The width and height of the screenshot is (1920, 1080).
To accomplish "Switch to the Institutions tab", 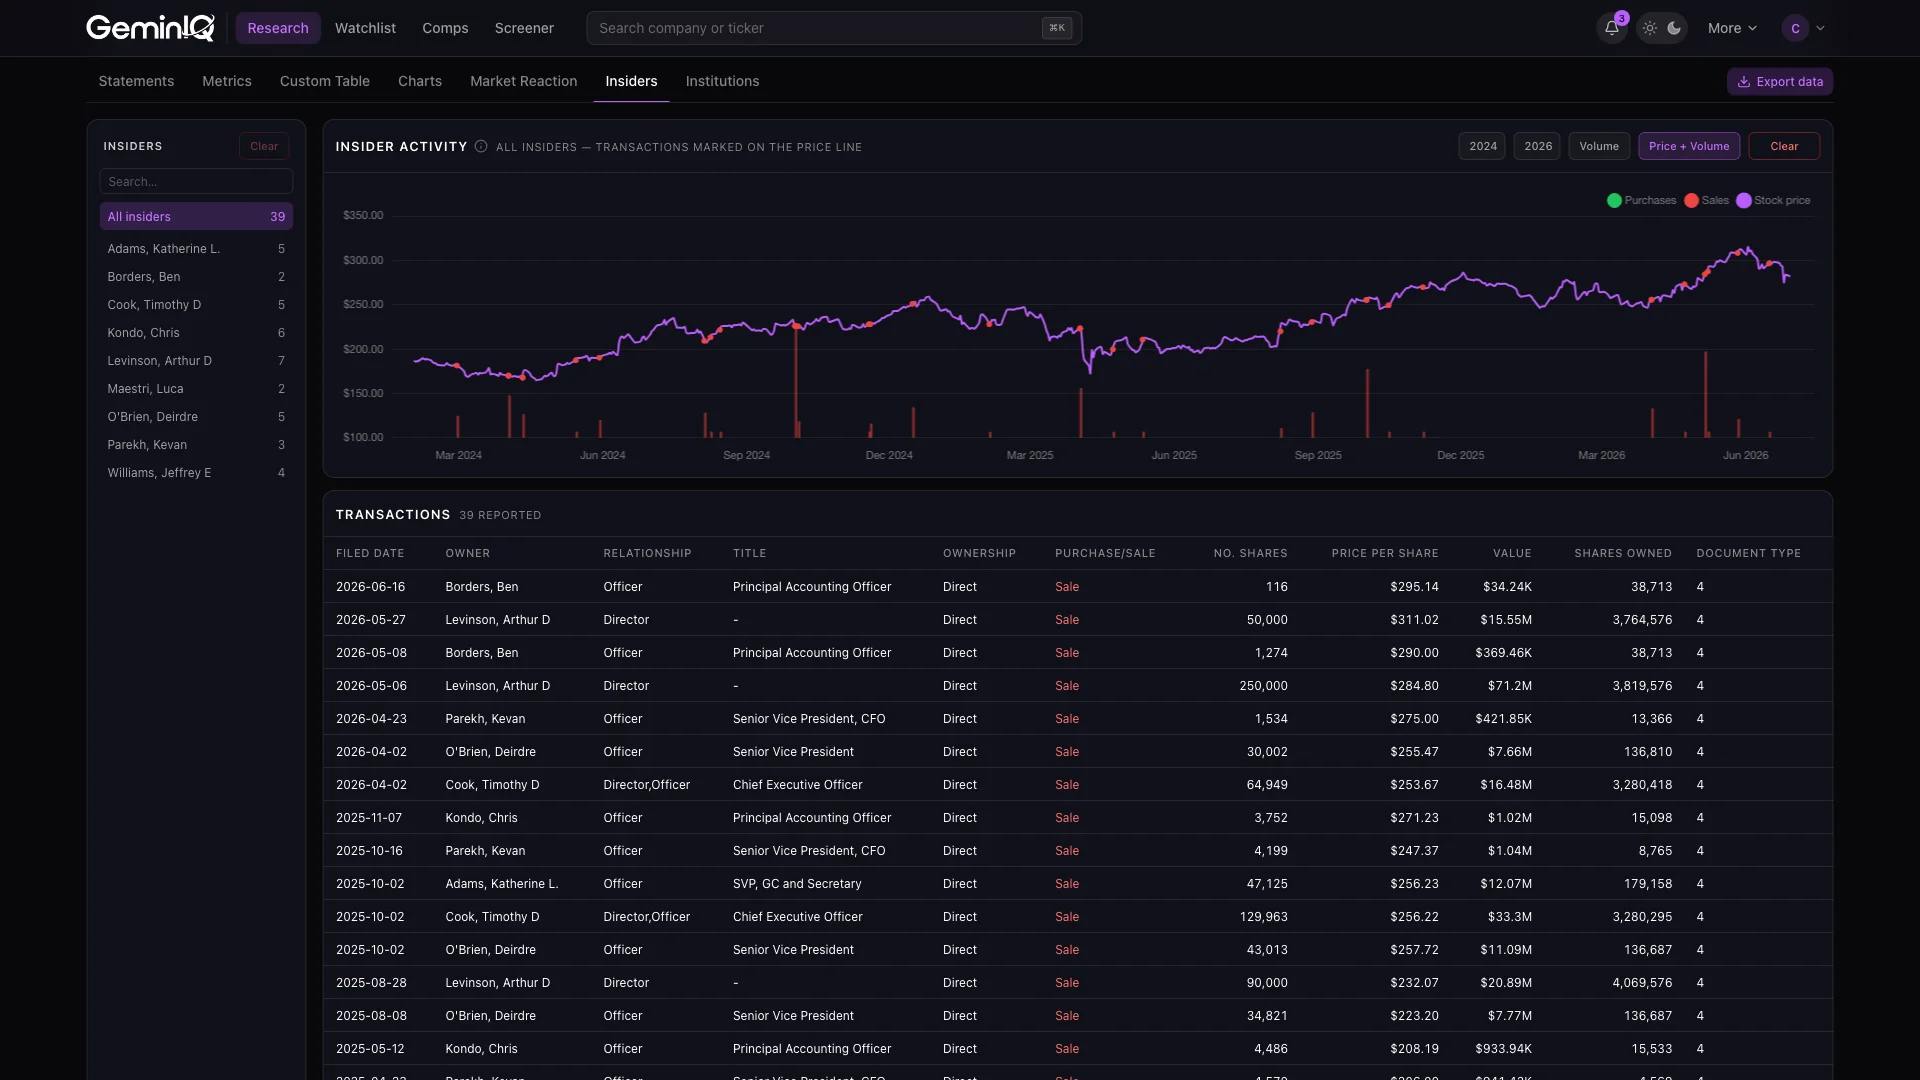I will (x=722, y=81).
